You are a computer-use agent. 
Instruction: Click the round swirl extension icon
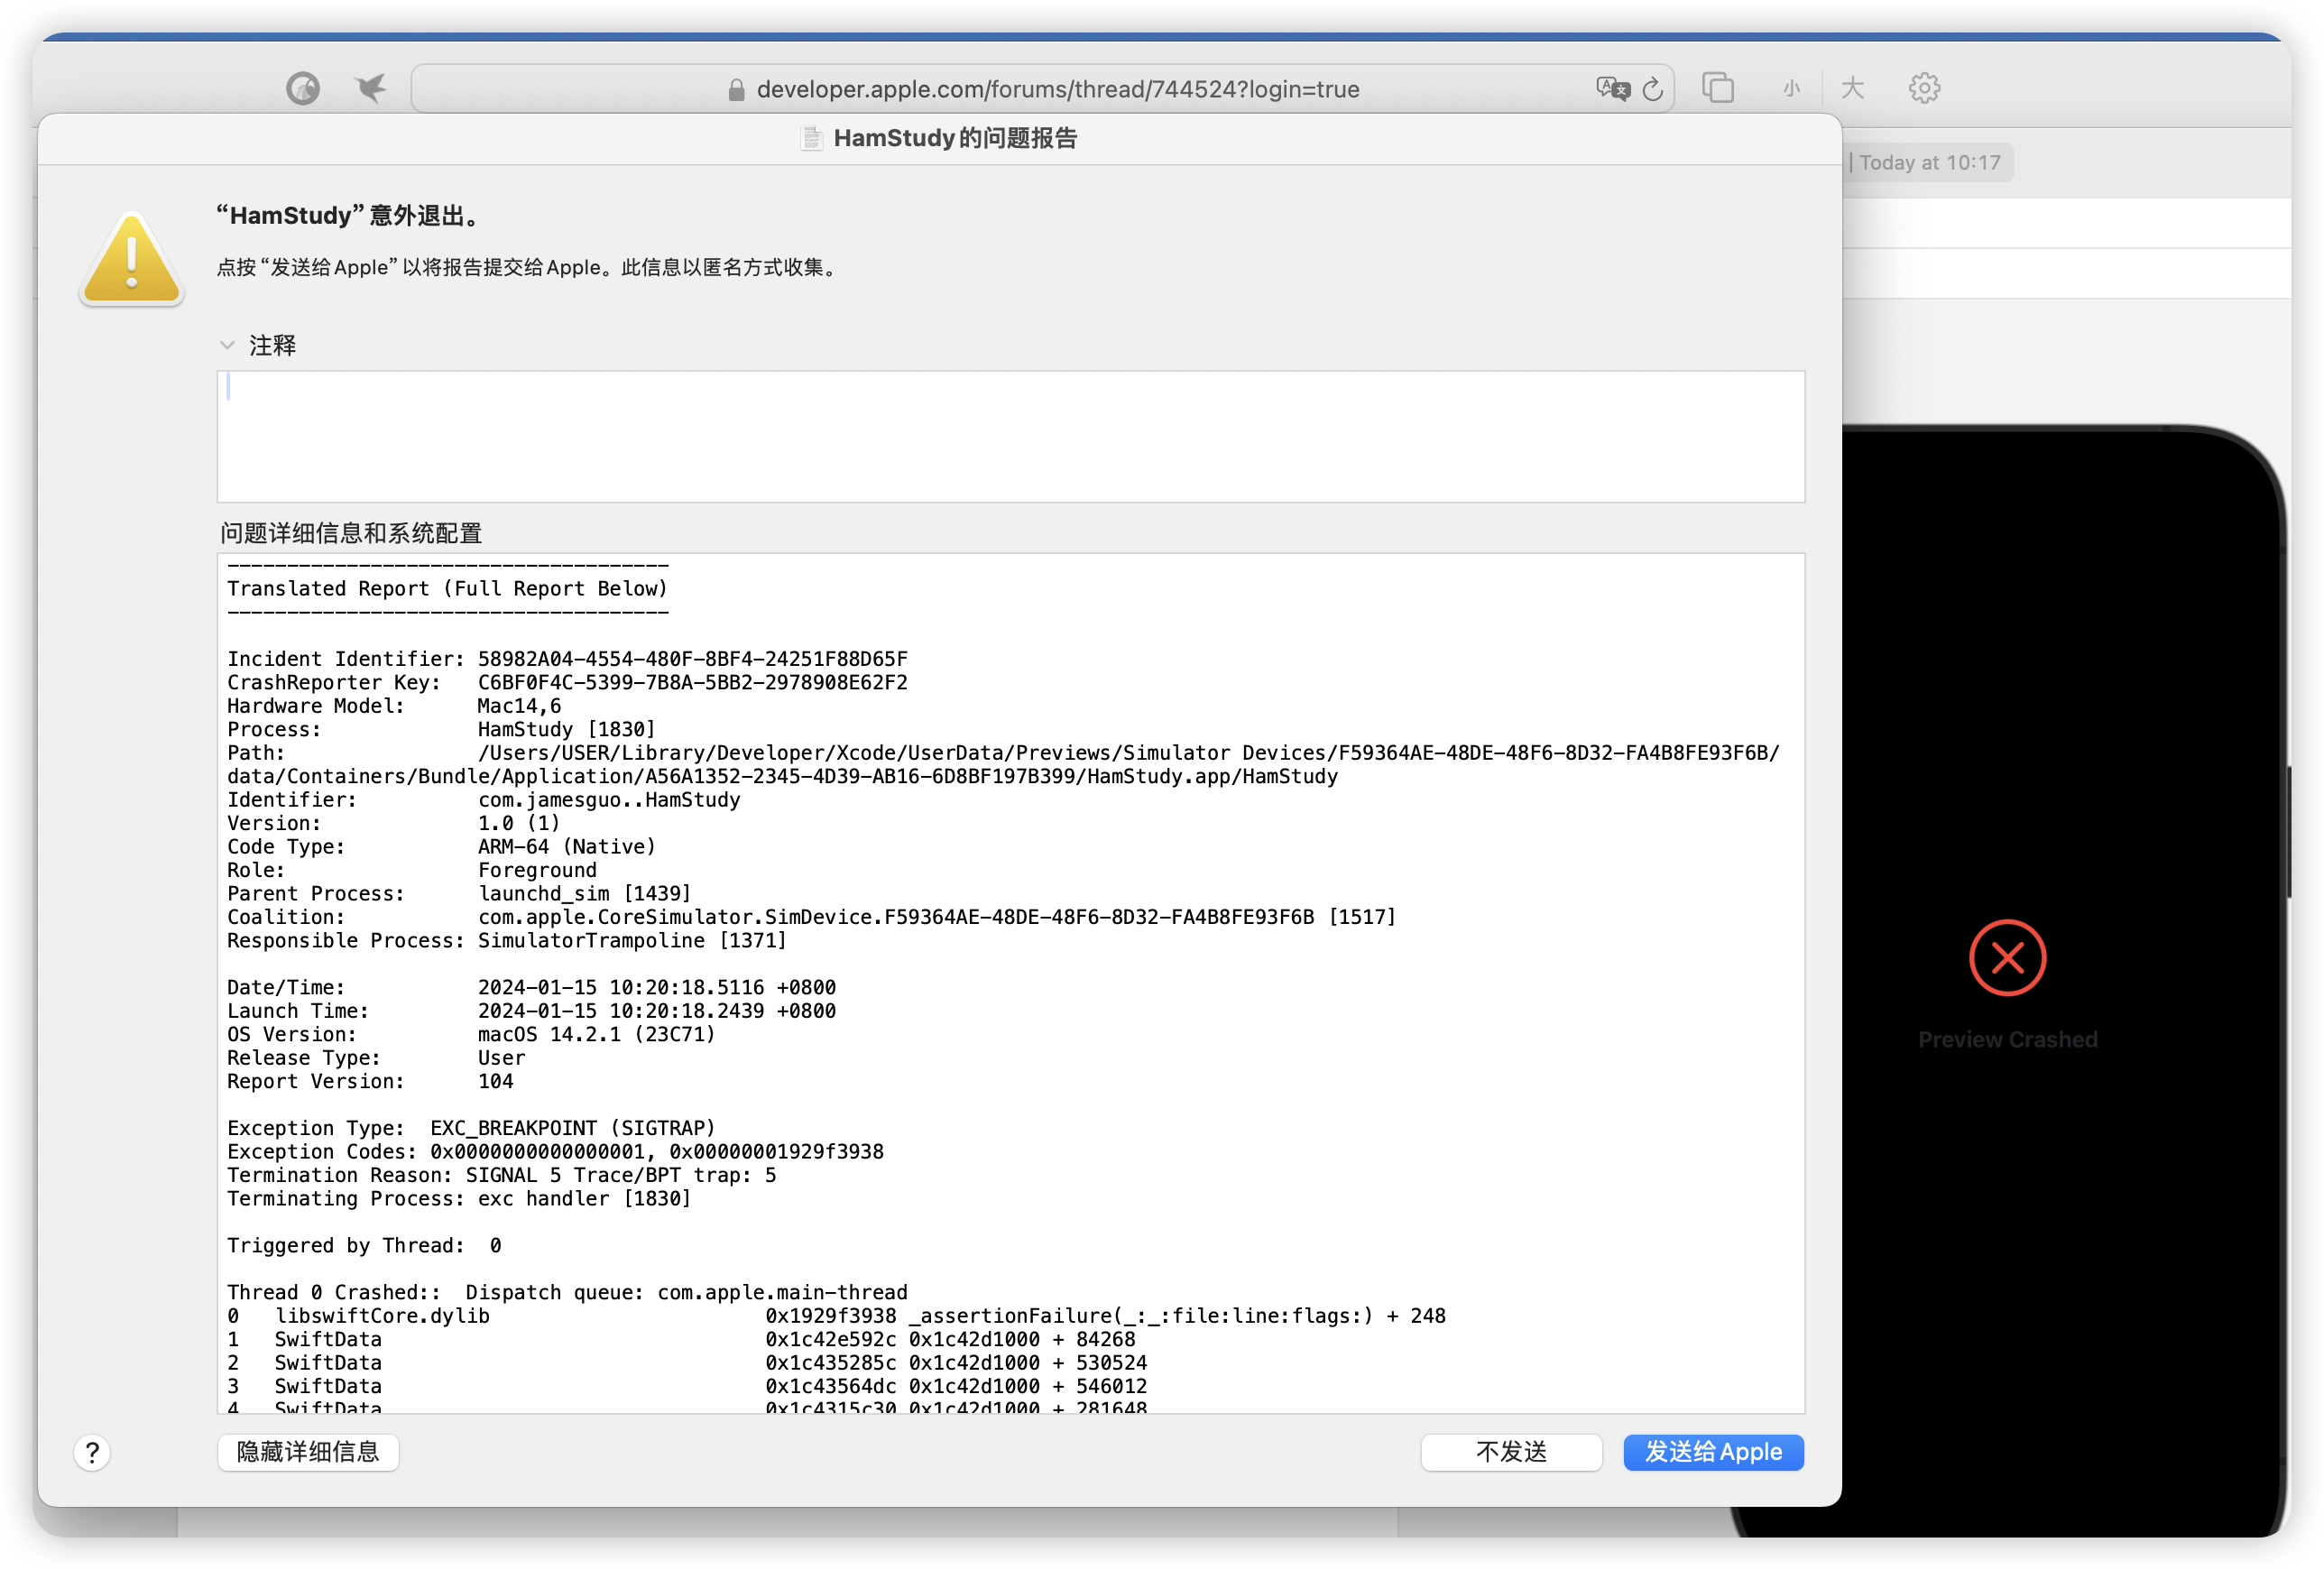303,88
